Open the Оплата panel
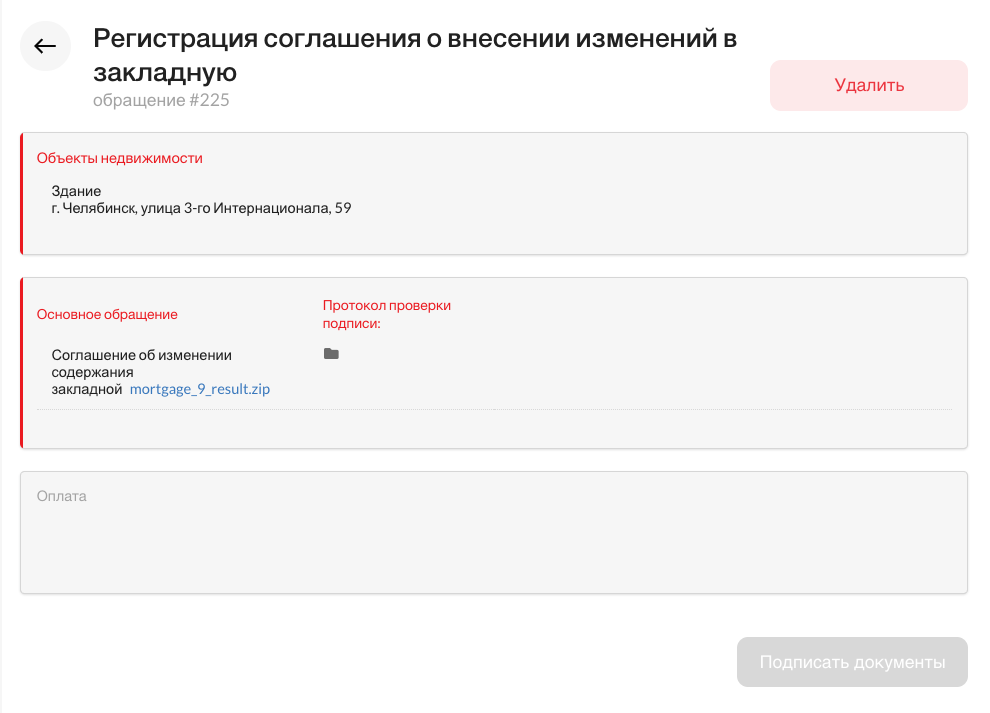 [494, 532]
